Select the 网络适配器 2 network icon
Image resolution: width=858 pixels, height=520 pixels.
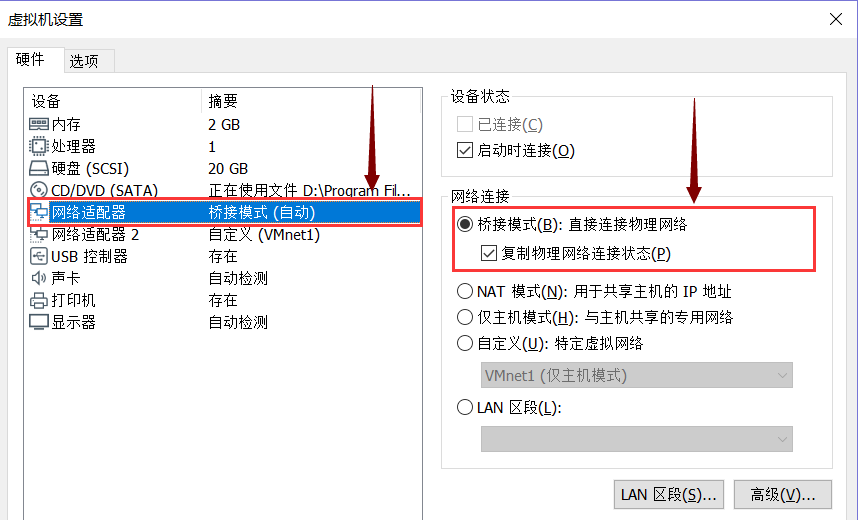[39, 234]
